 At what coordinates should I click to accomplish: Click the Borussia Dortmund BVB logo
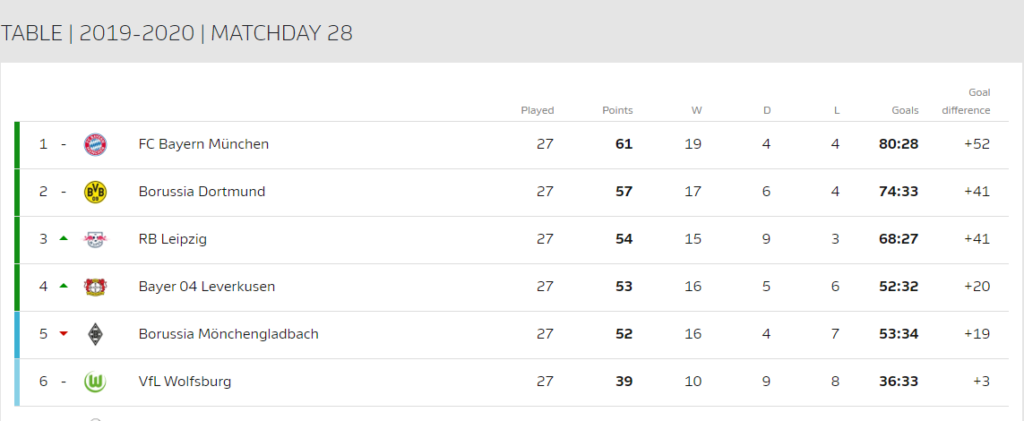click(x=95, y=192)
